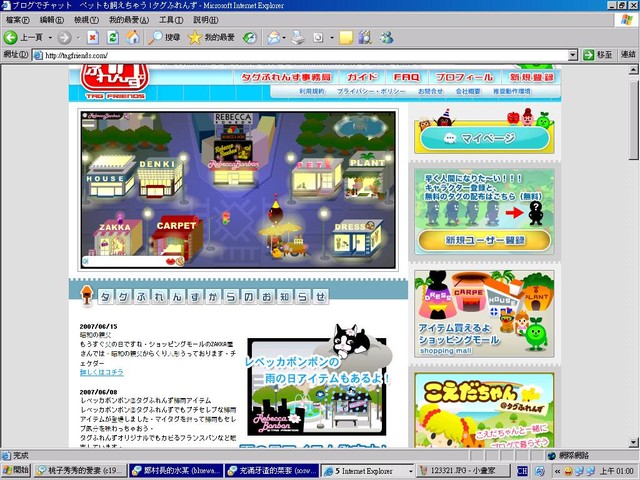Open the Edit button dropdown arrow
This screenshot has height=480, width=640.
pyautogui.click(x=332, y=38)
